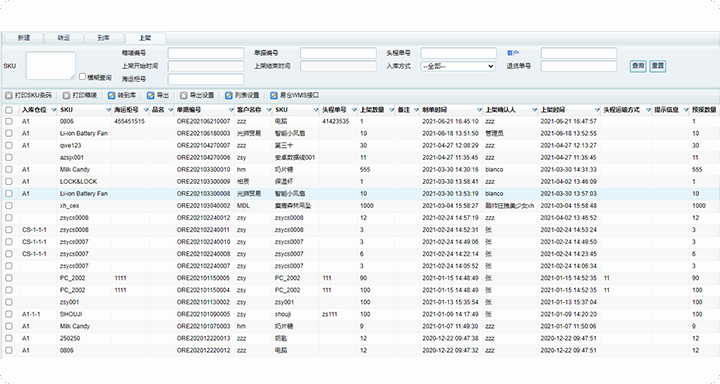Click the 重置 reset button

(x=658, y=66)
